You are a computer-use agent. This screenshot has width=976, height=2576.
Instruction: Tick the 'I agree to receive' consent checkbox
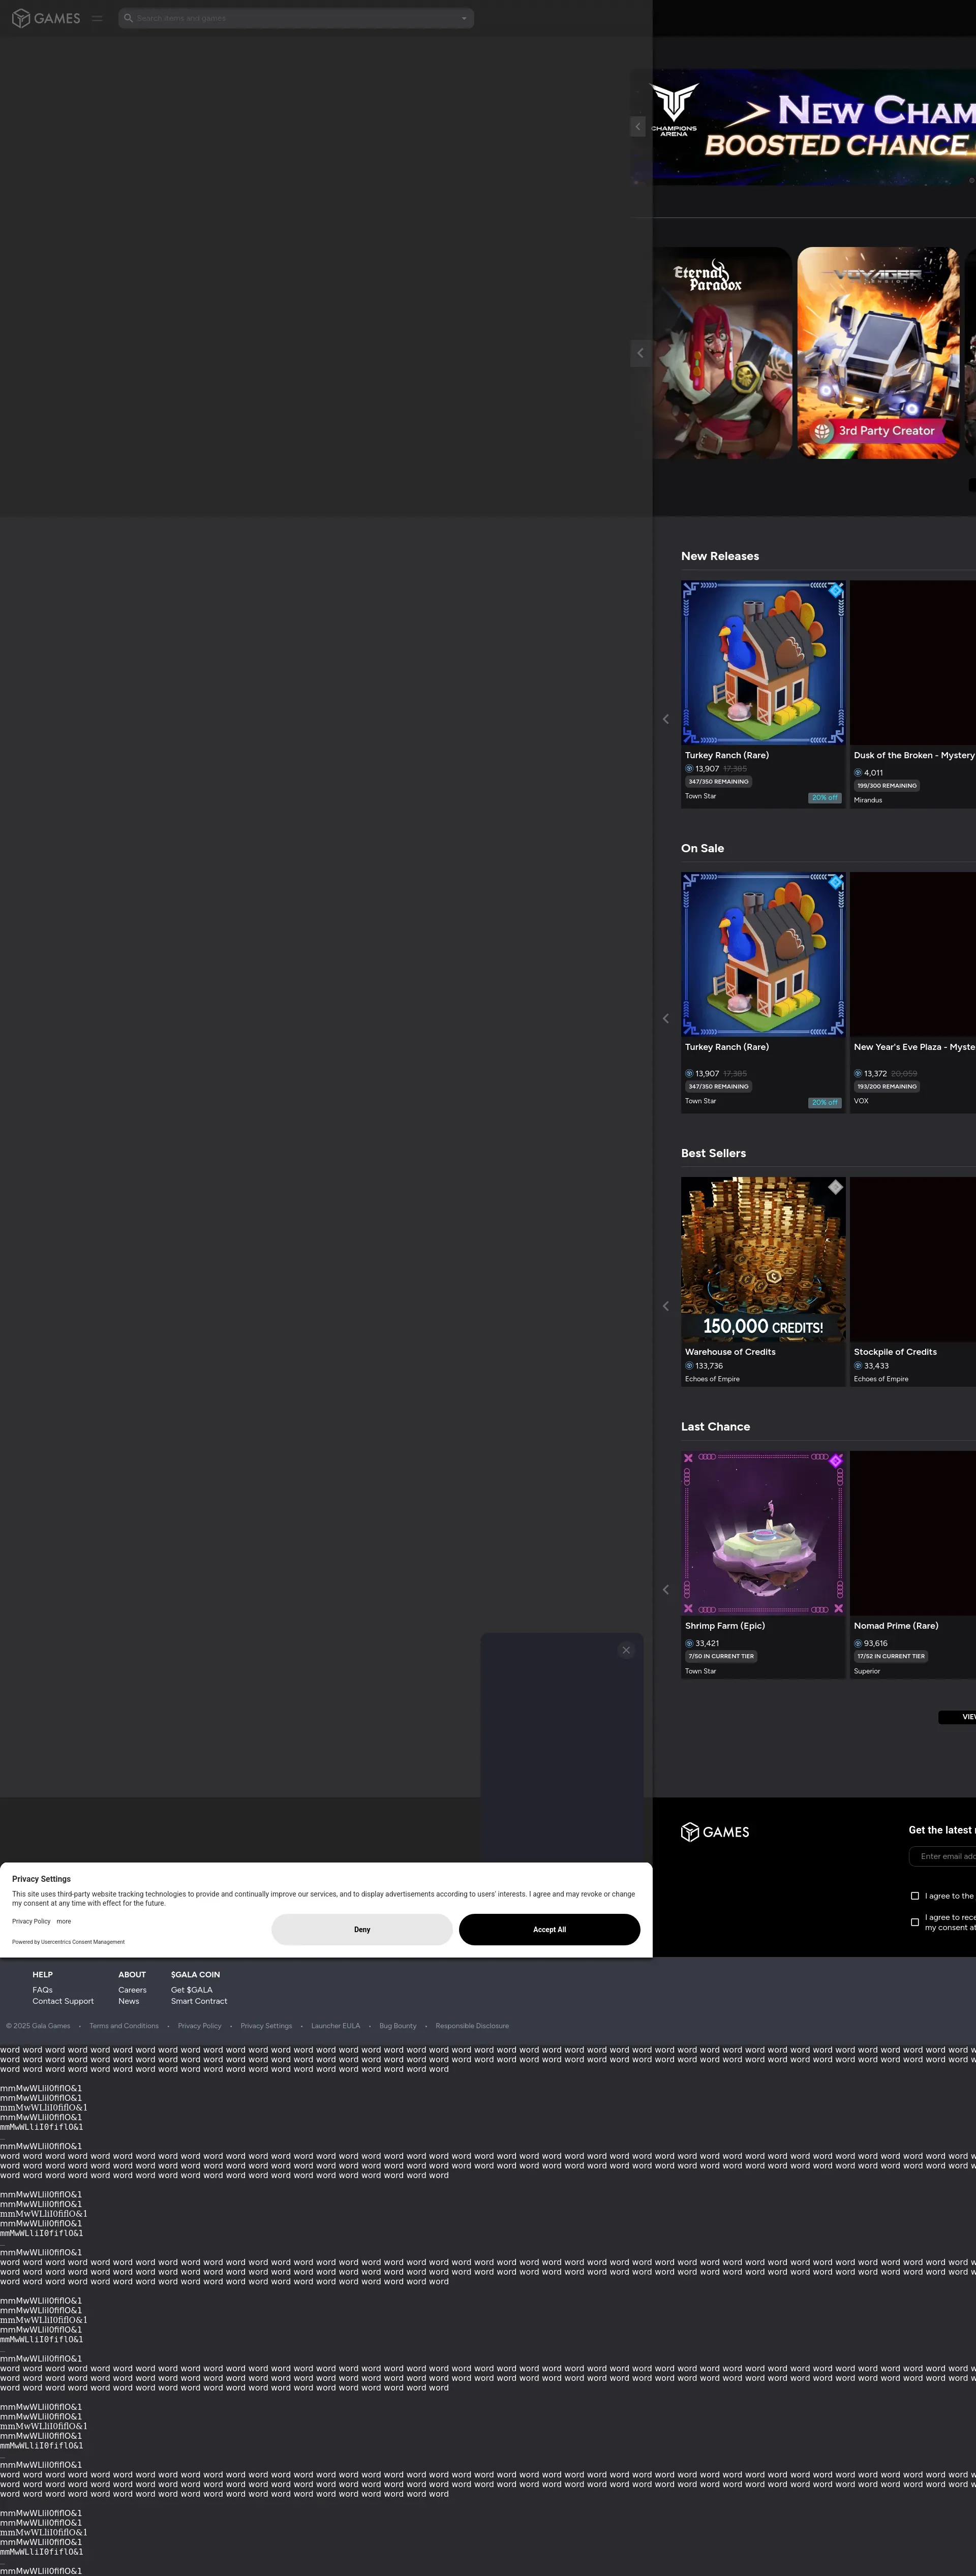point(915,1922)
